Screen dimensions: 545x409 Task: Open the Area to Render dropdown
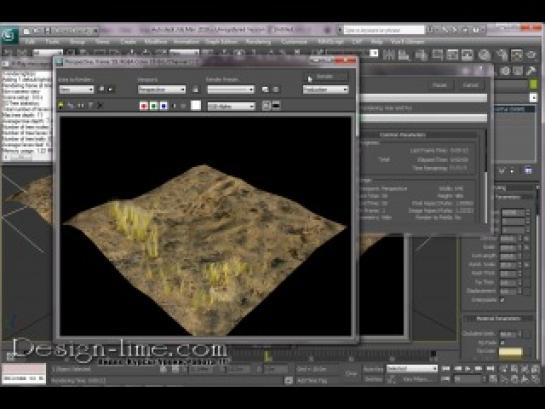[76, 90]
